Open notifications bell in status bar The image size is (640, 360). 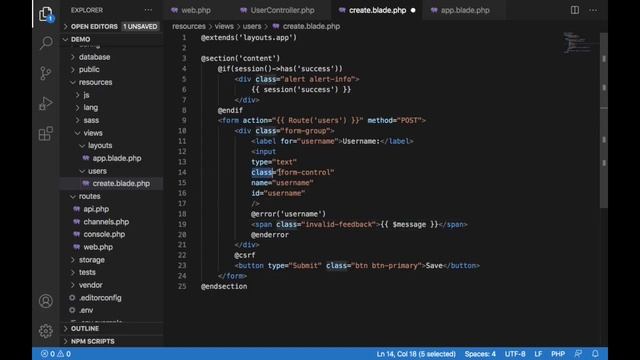pos(595,354)
